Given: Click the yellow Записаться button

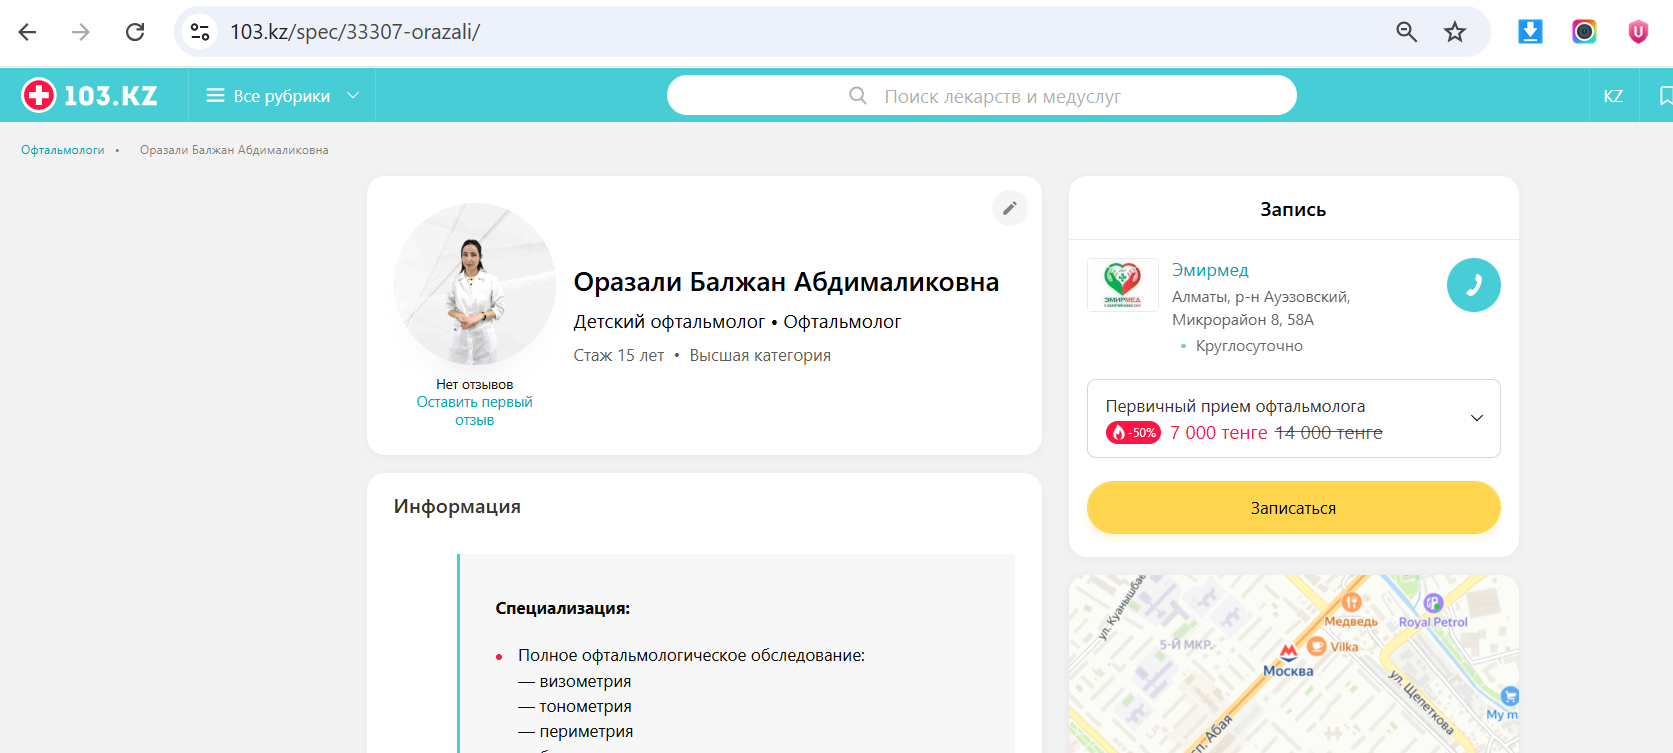Looking at the screenshot, I should point(1294,508).
